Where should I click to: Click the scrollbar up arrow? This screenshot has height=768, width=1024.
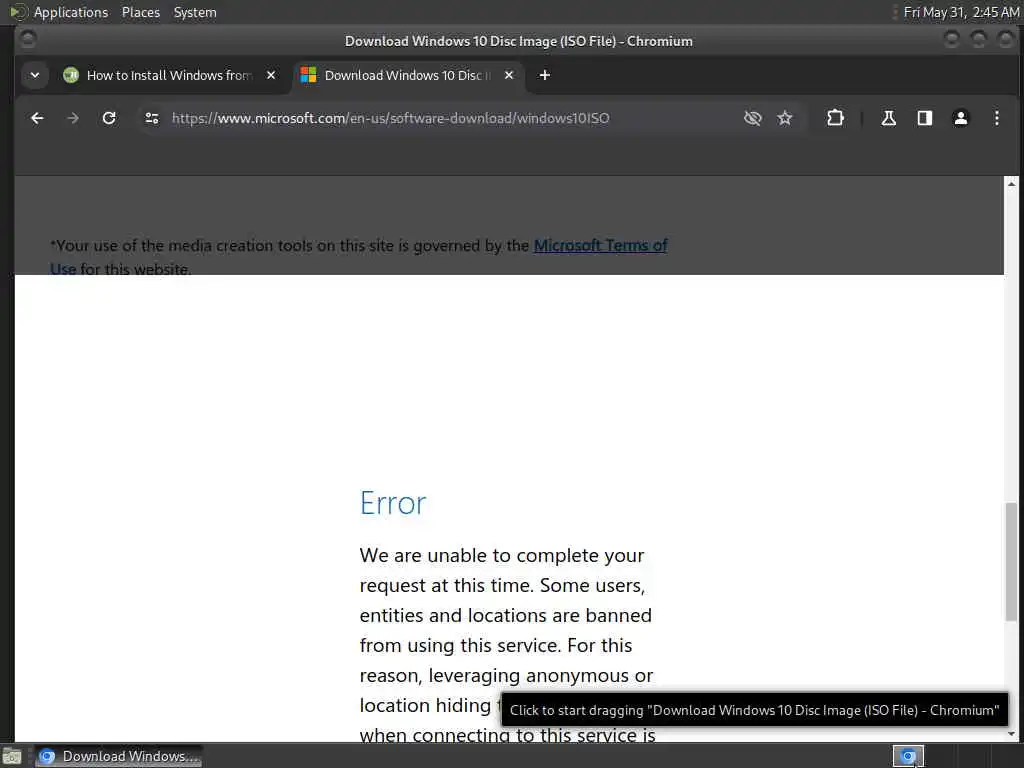[x=1011, y=184]
